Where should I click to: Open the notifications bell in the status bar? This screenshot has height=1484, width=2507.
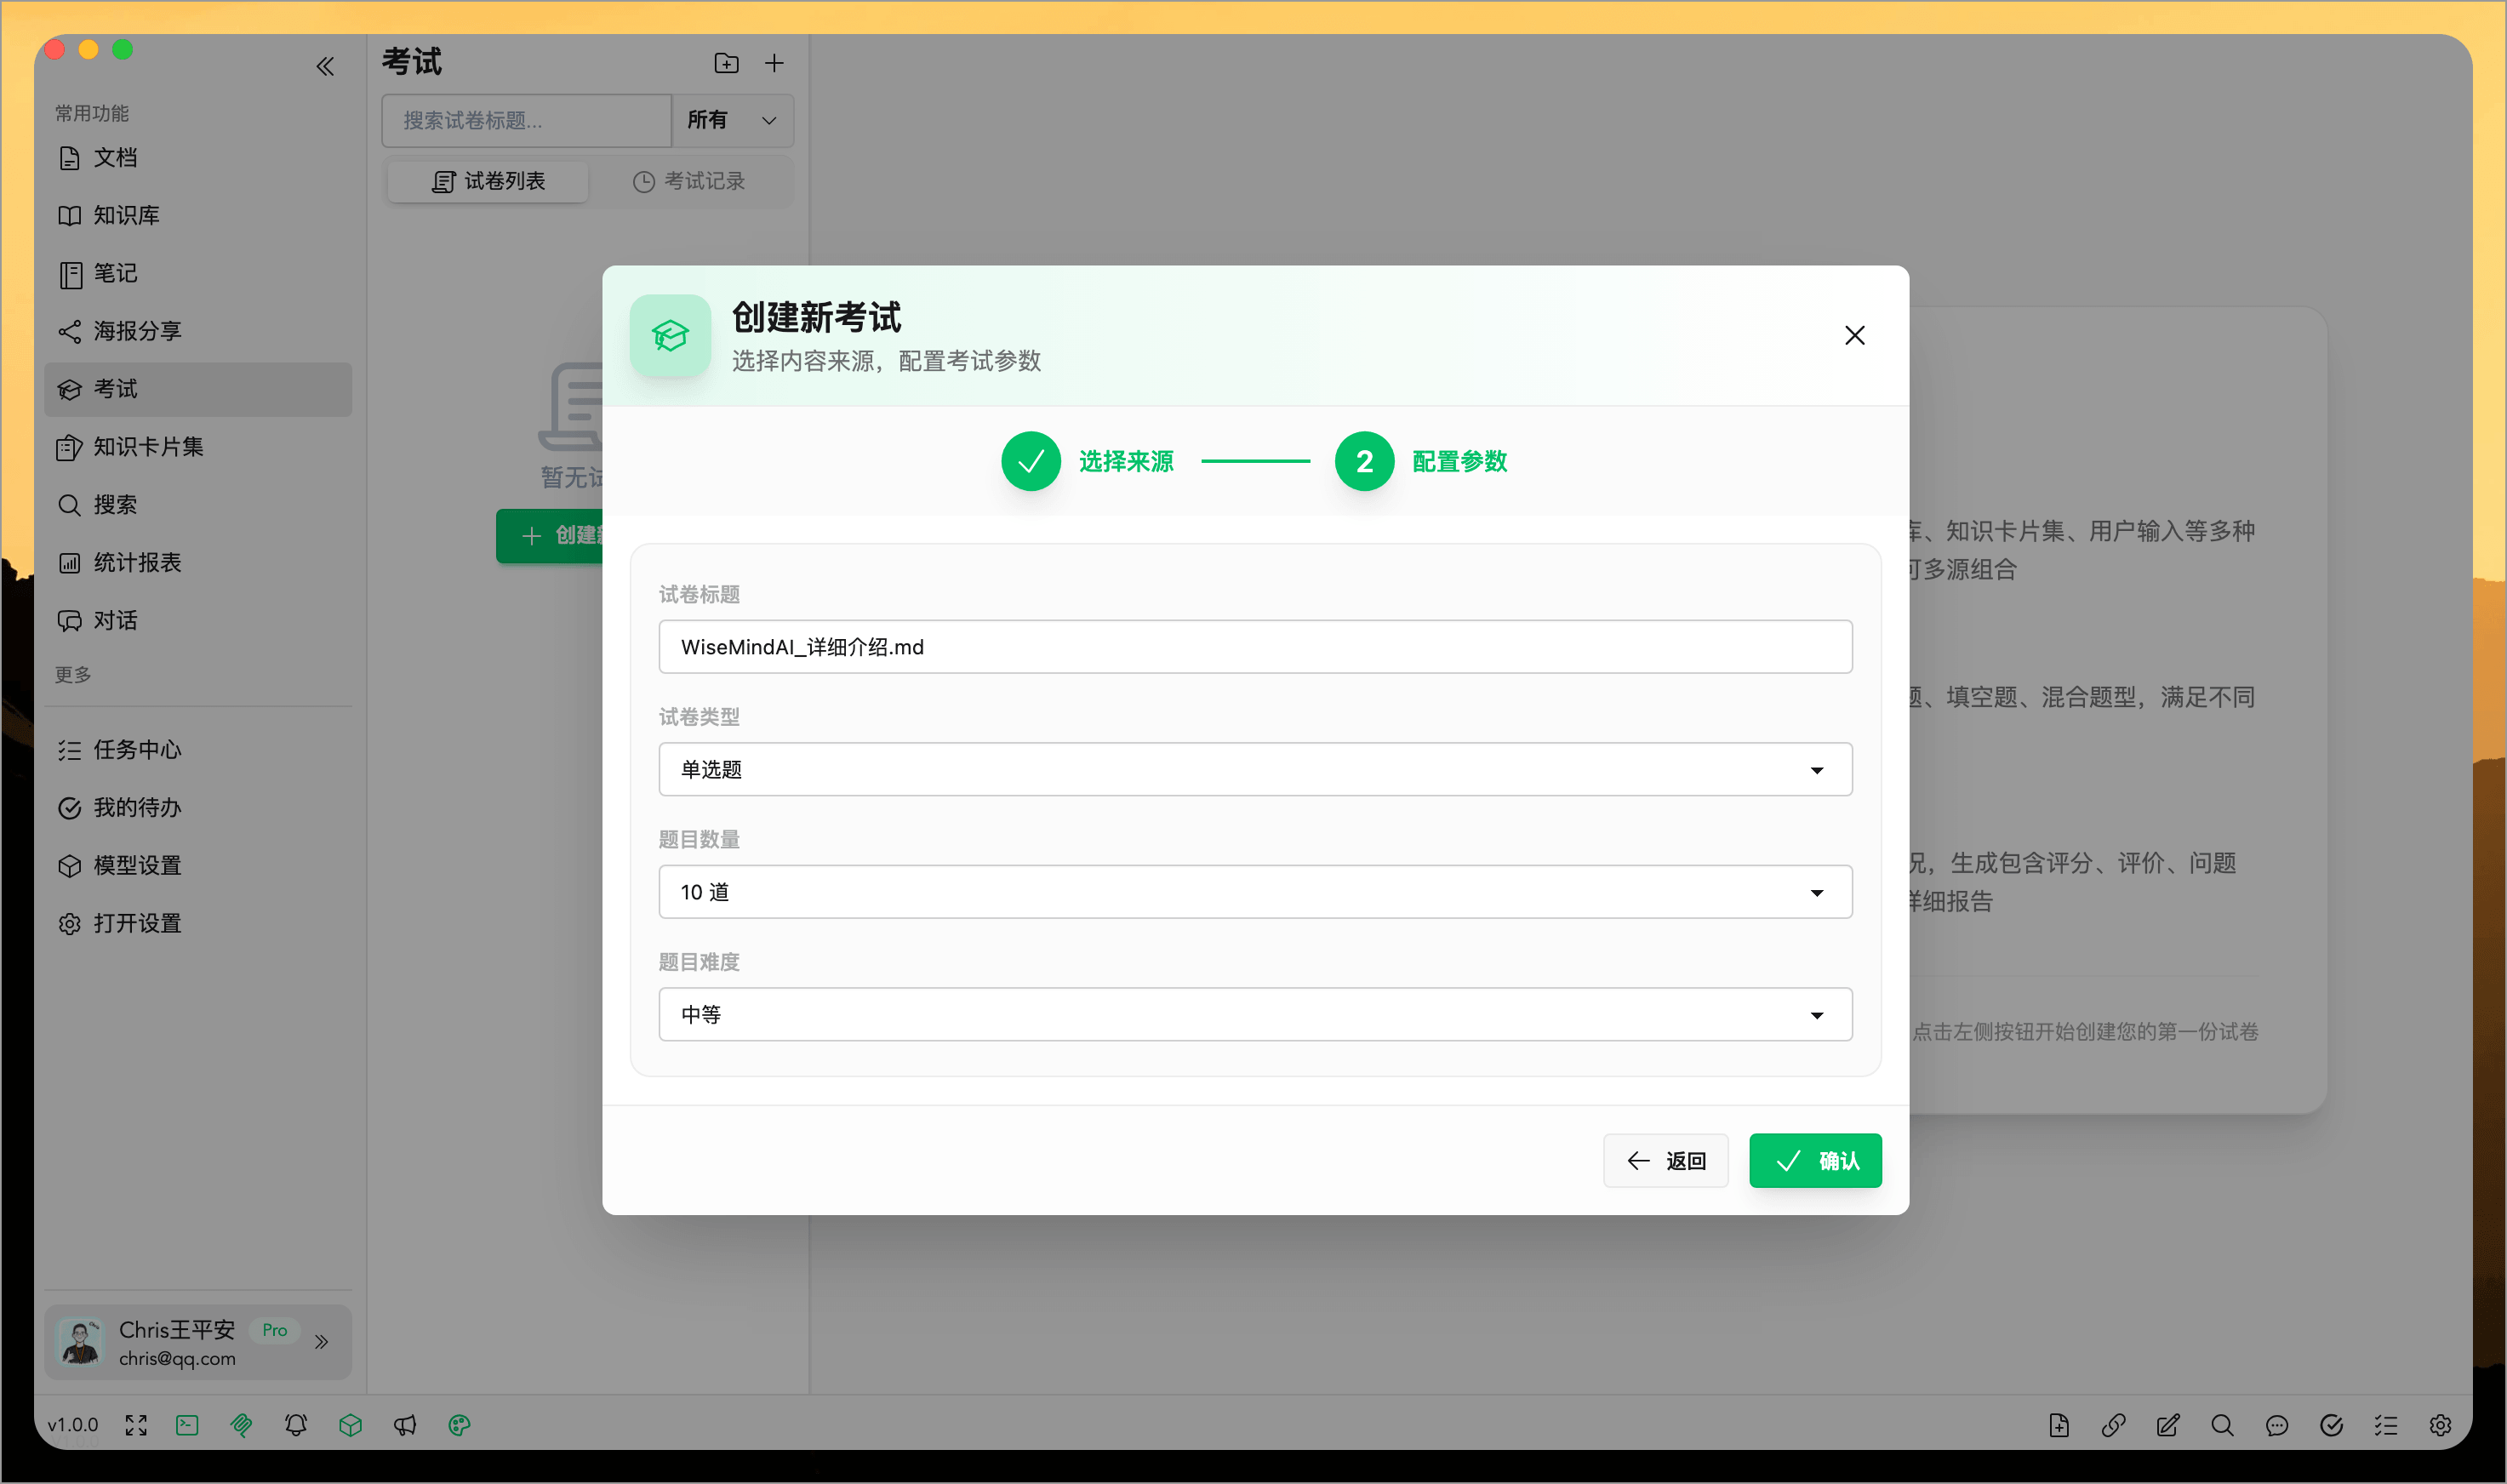pos(296,1425)
